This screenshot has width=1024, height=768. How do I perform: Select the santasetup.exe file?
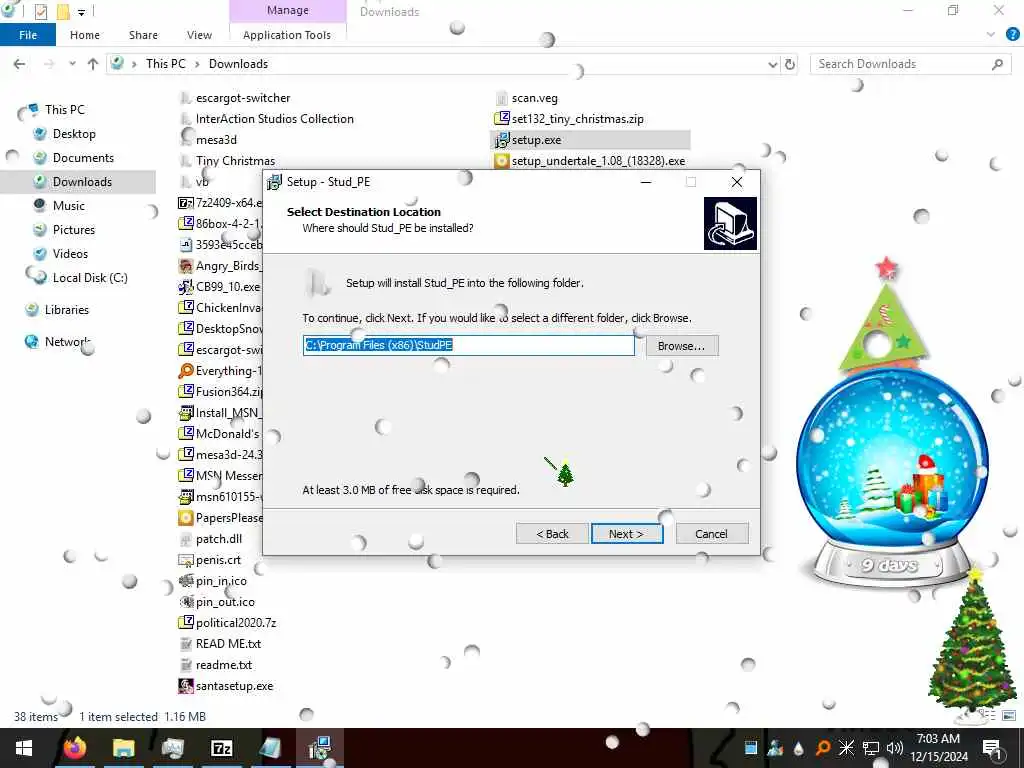pyautogui.click(x=234, y=686)
